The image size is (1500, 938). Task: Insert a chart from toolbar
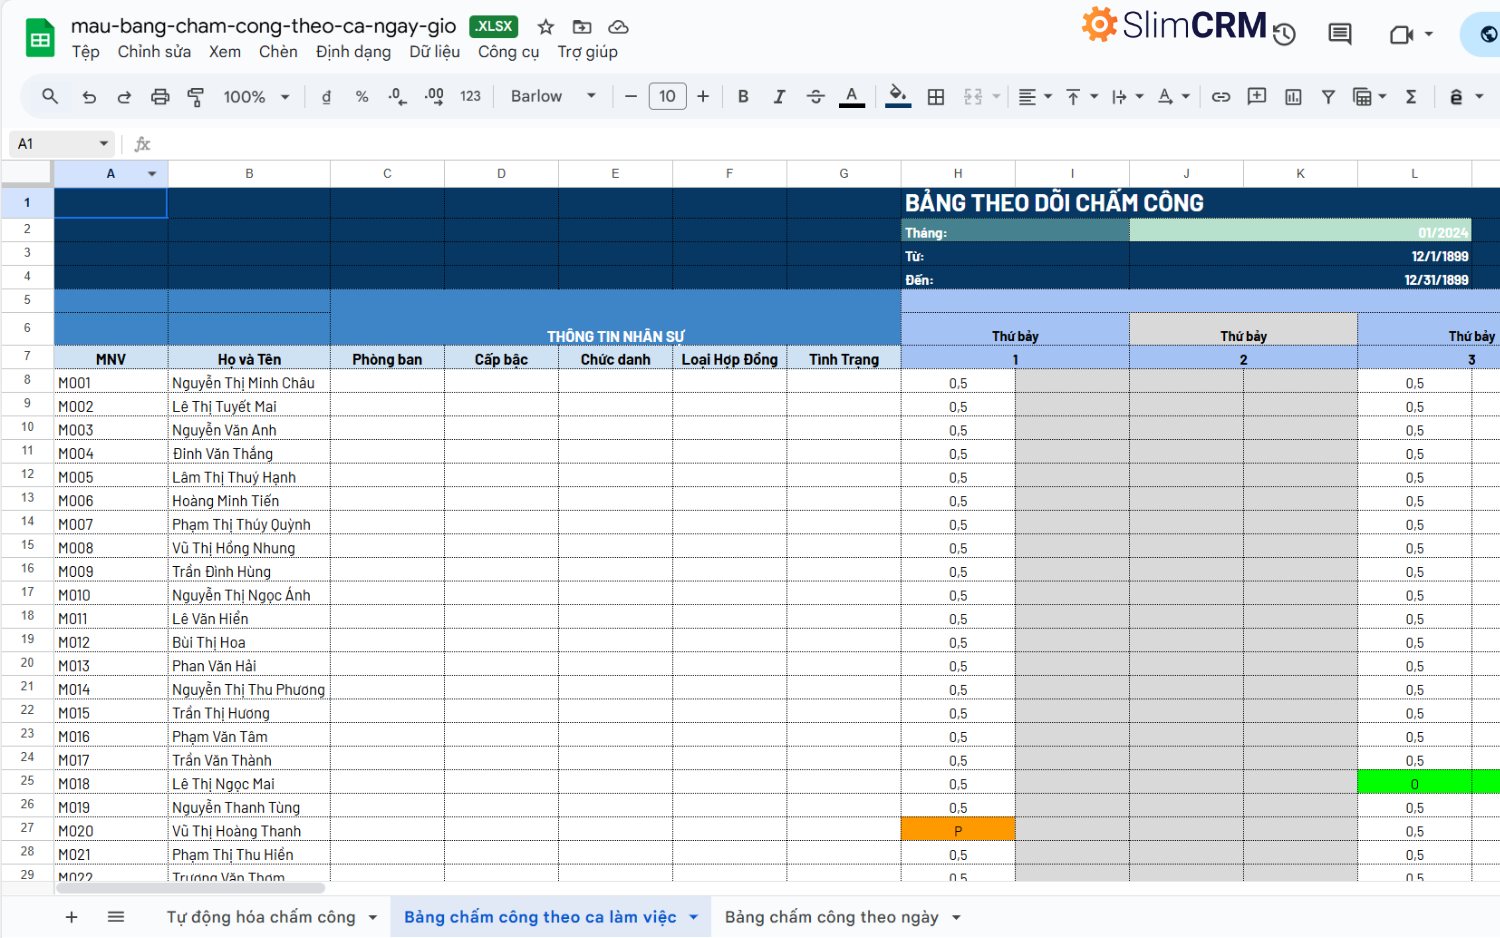[1293, 97]
